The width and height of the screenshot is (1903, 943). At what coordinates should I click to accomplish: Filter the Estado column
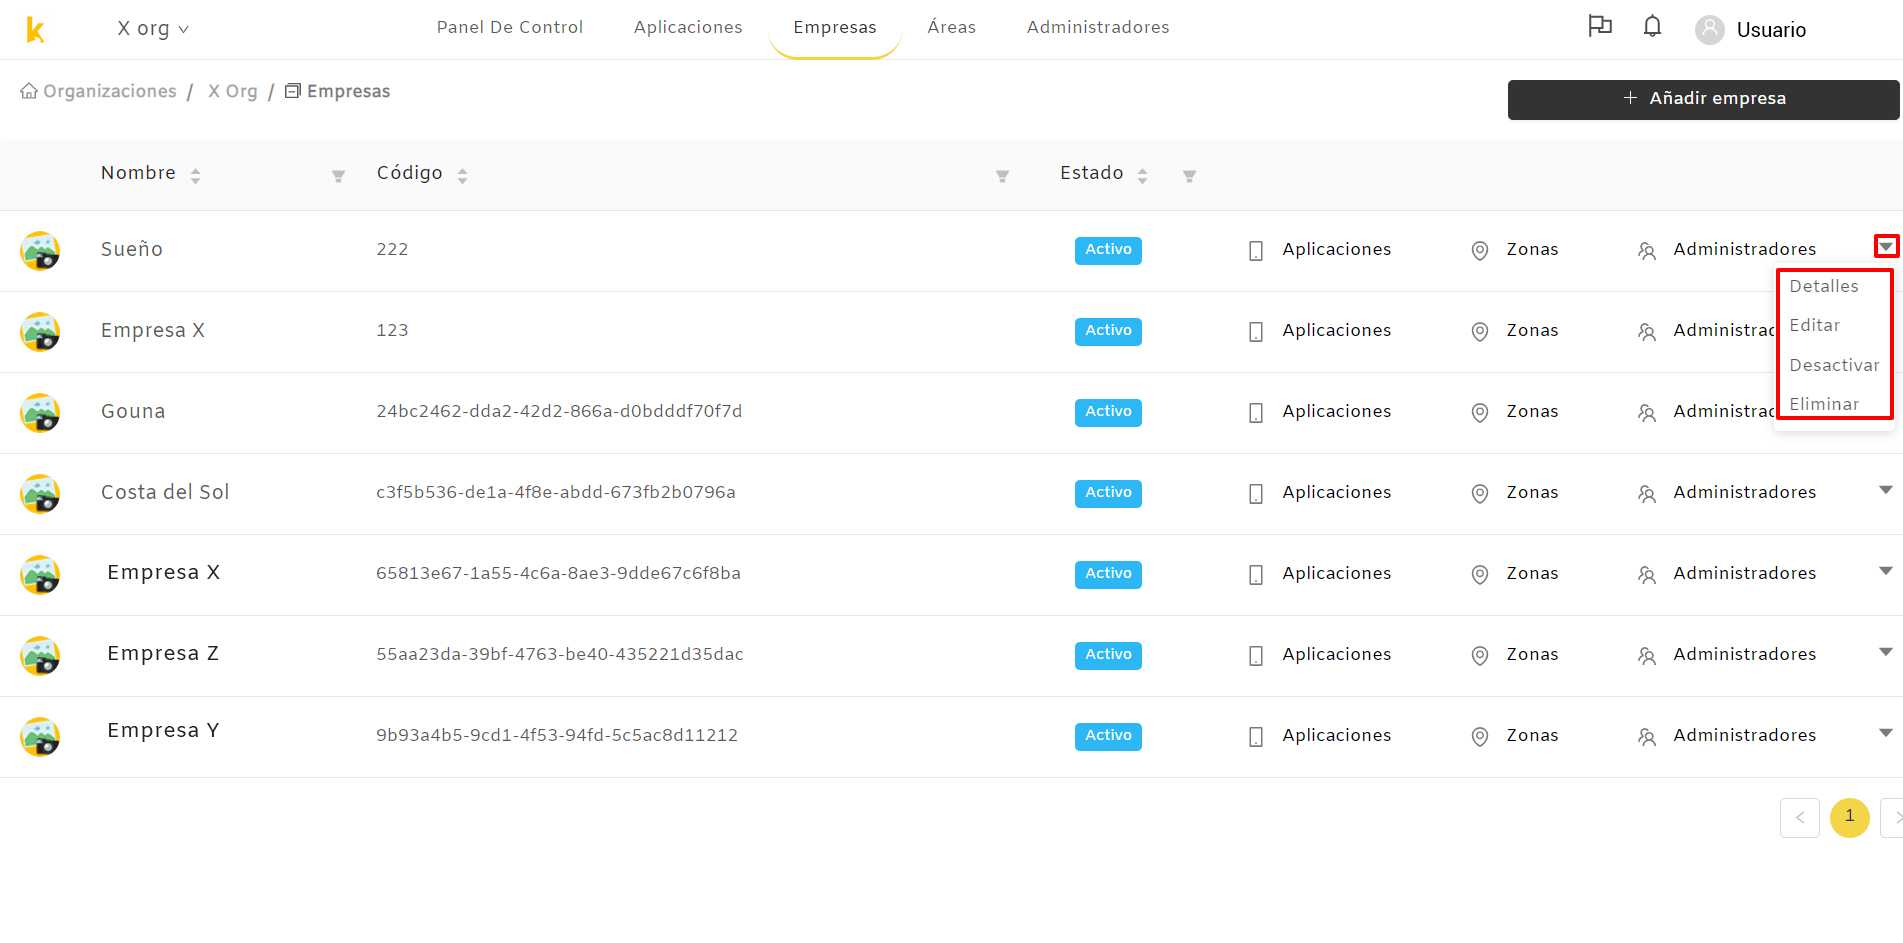coord(1189,176)
